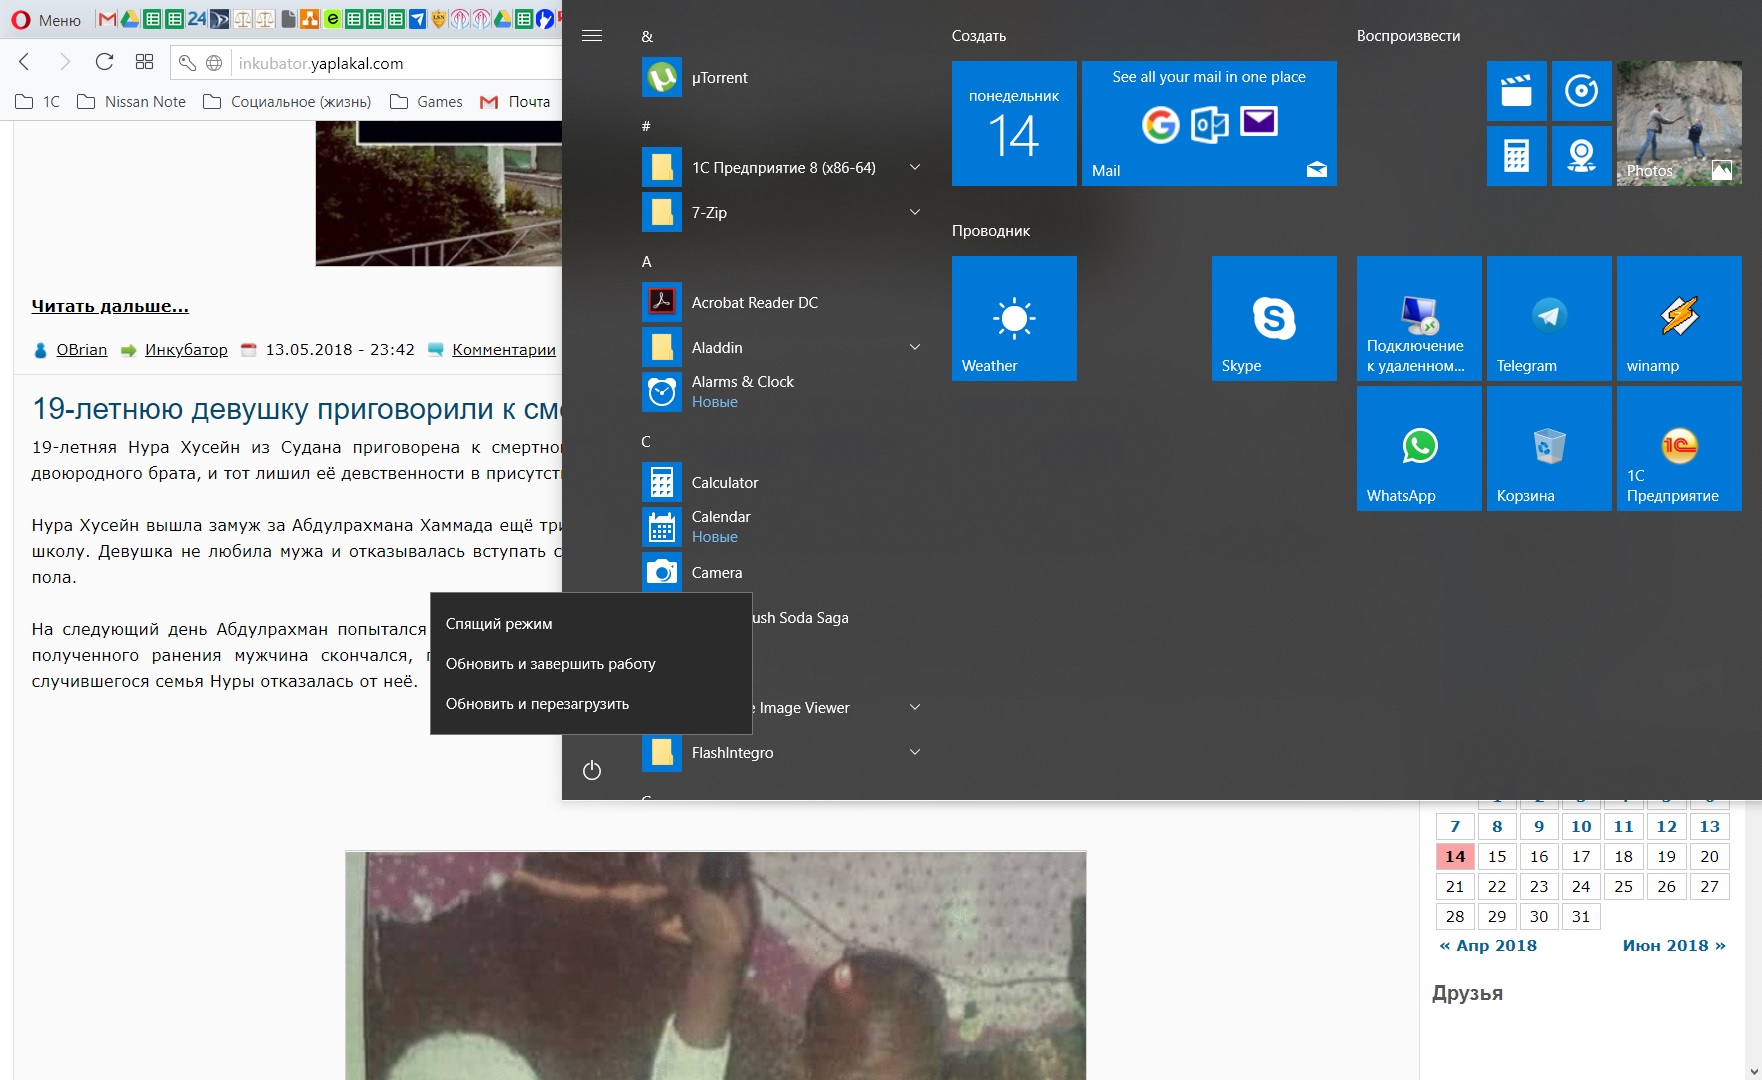Select highlighted day 14 in calendar
Screen dimensions: 1762x1080
pos(1455,857)
